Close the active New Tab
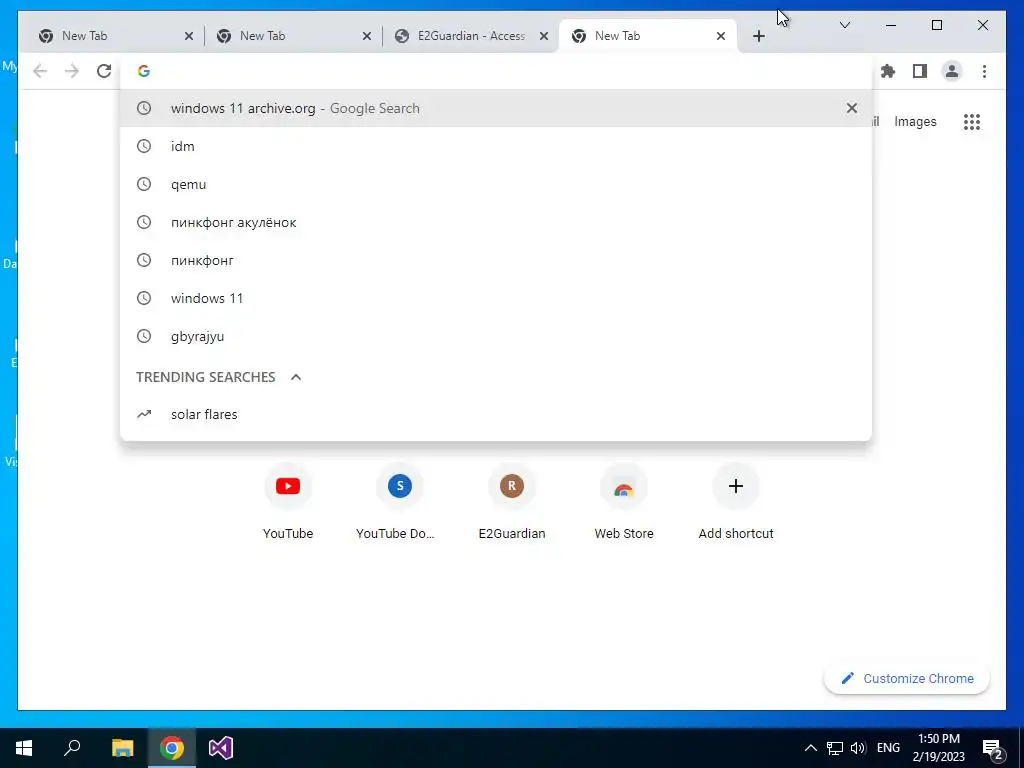 point(720,36)
